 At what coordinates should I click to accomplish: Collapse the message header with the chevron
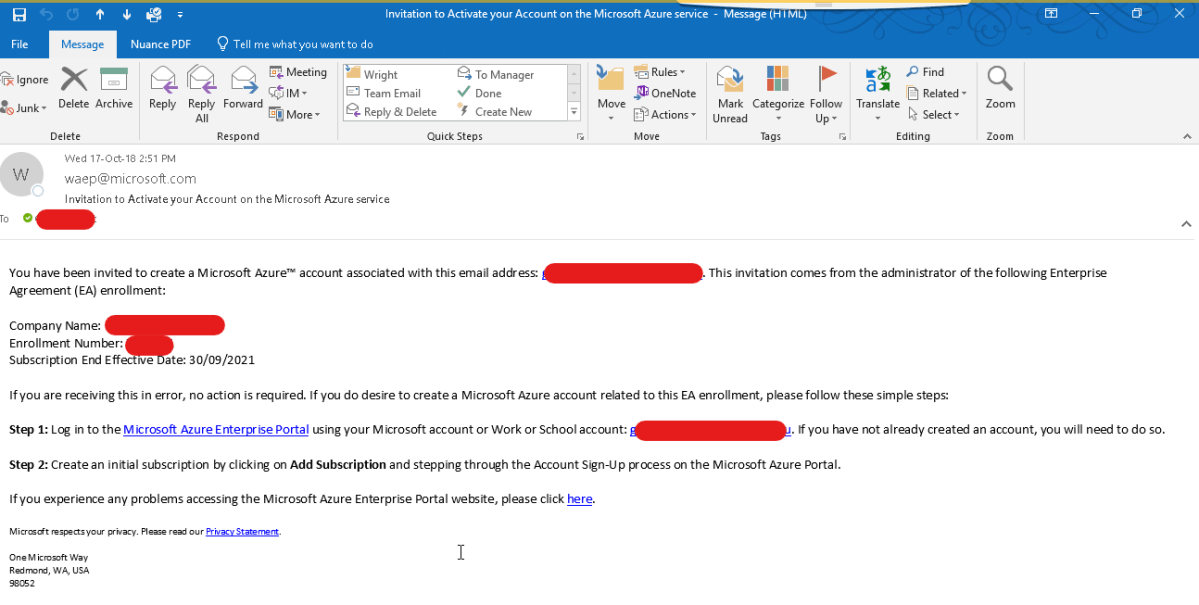tap(1186, 225)
